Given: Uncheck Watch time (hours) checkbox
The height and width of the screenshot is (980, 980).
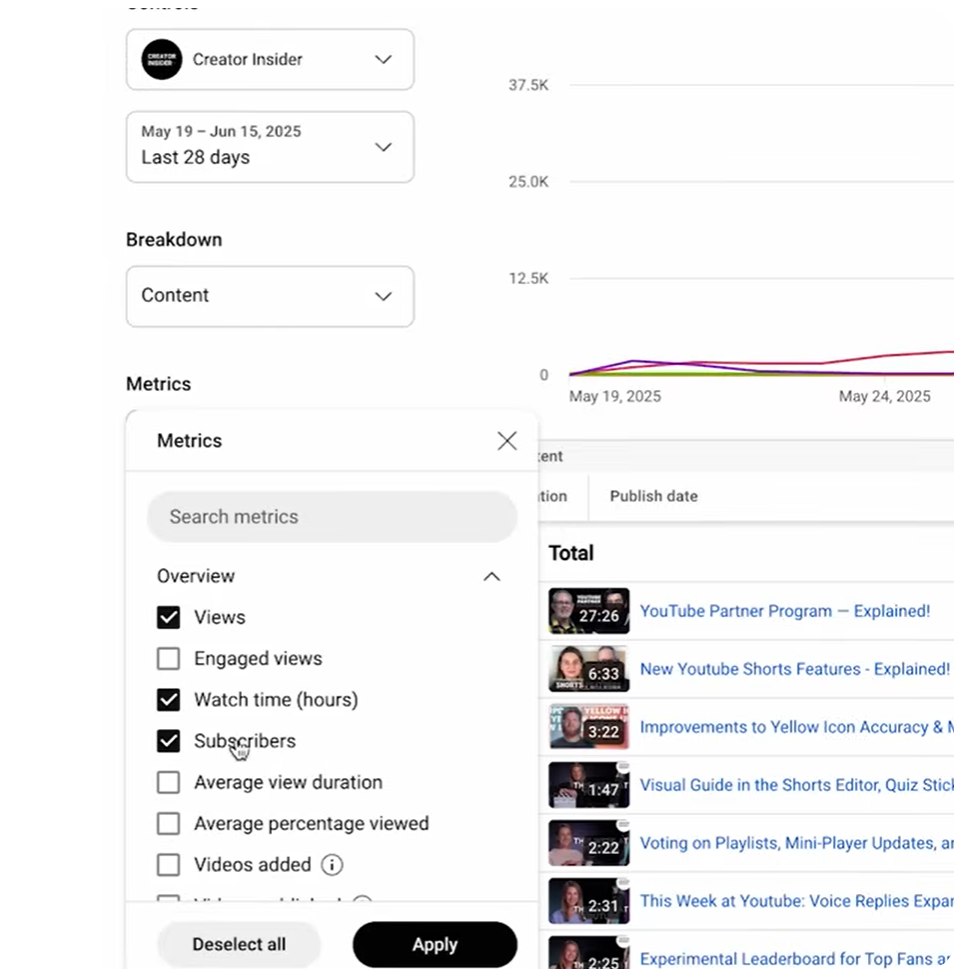Looking at the screenshot, I should click(168, 700).
